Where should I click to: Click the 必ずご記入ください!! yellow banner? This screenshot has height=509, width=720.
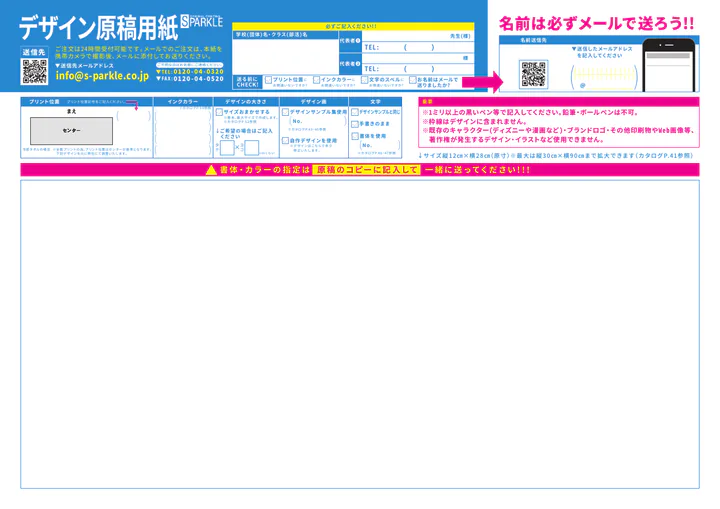(x=353, y=27)
